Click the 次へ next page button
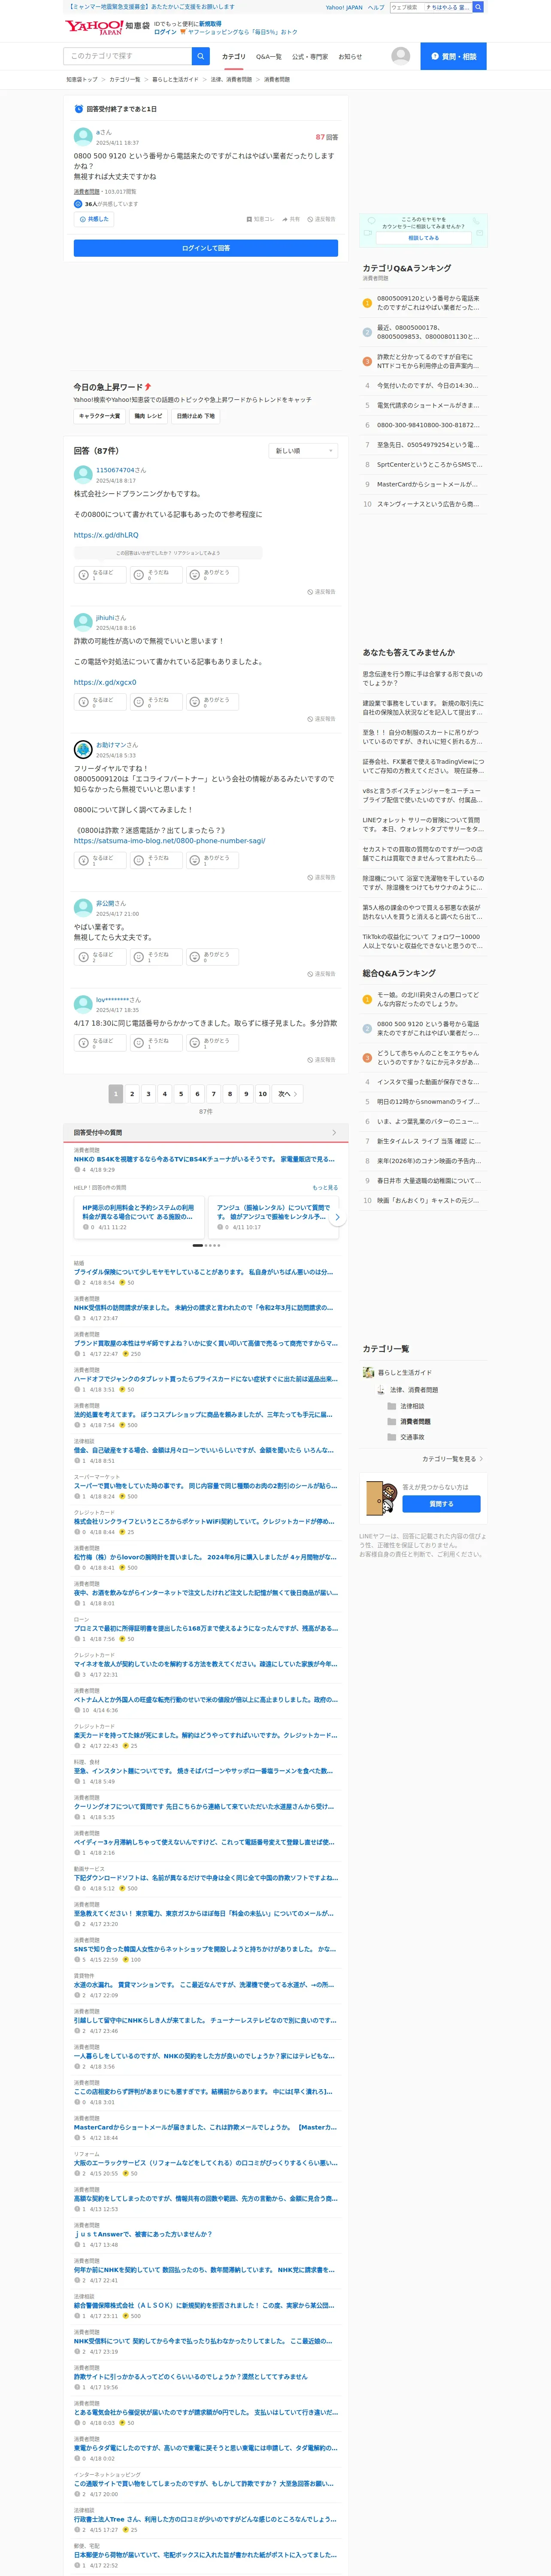 [288, 1094]
